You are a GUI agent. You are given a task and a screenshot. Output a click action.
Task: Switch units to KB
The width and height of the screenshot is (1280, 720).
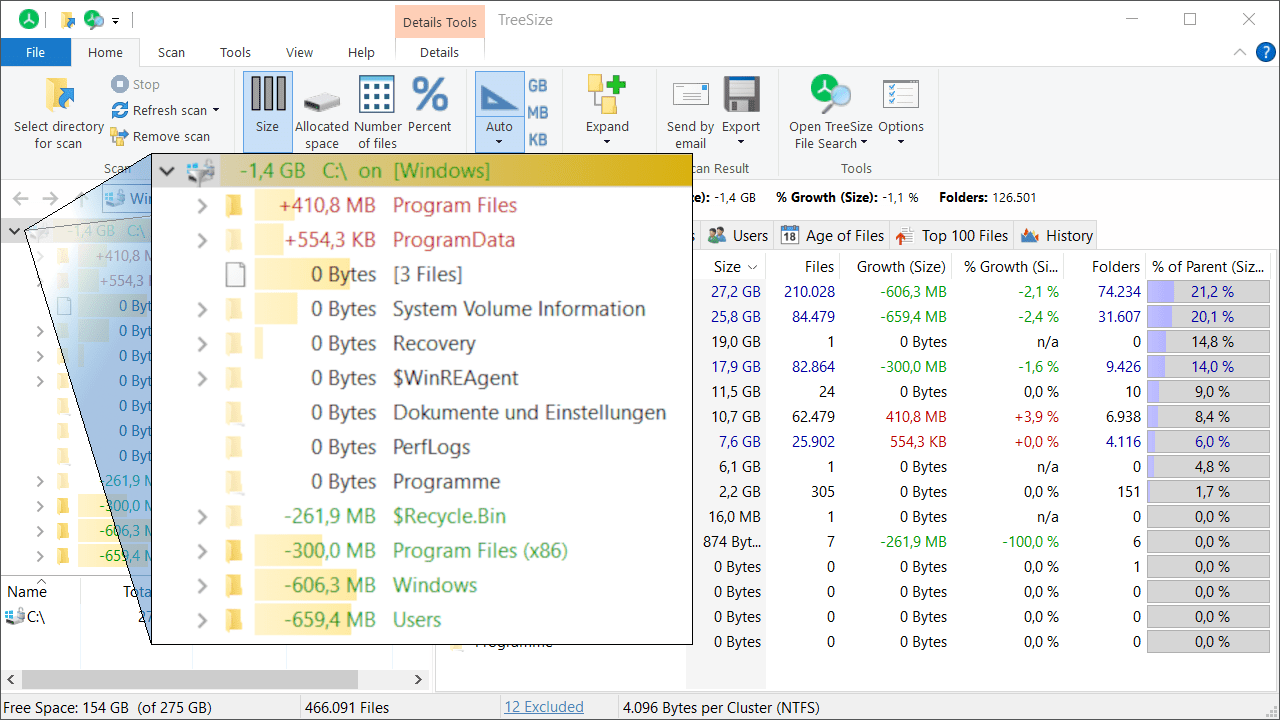tap(539, 139)
